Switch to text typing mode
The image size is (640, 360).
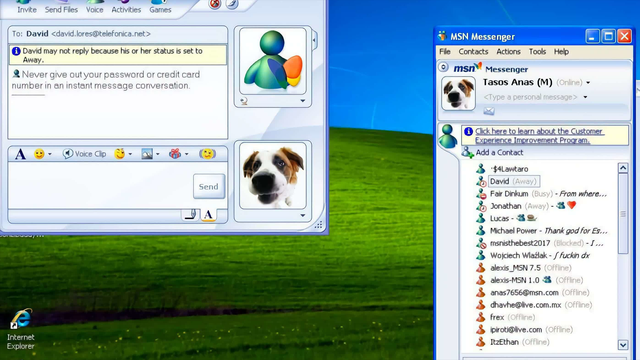tap(209, 214)
